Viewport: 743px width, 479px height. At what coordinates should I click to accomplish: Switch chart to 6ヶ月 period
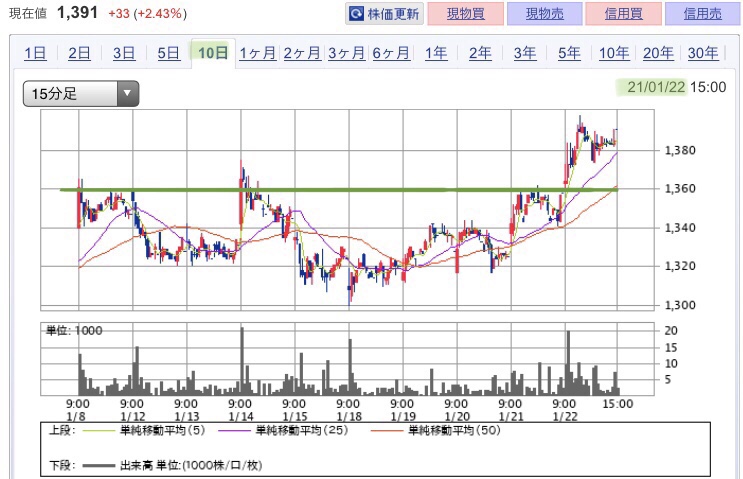[x=391, y=53]
